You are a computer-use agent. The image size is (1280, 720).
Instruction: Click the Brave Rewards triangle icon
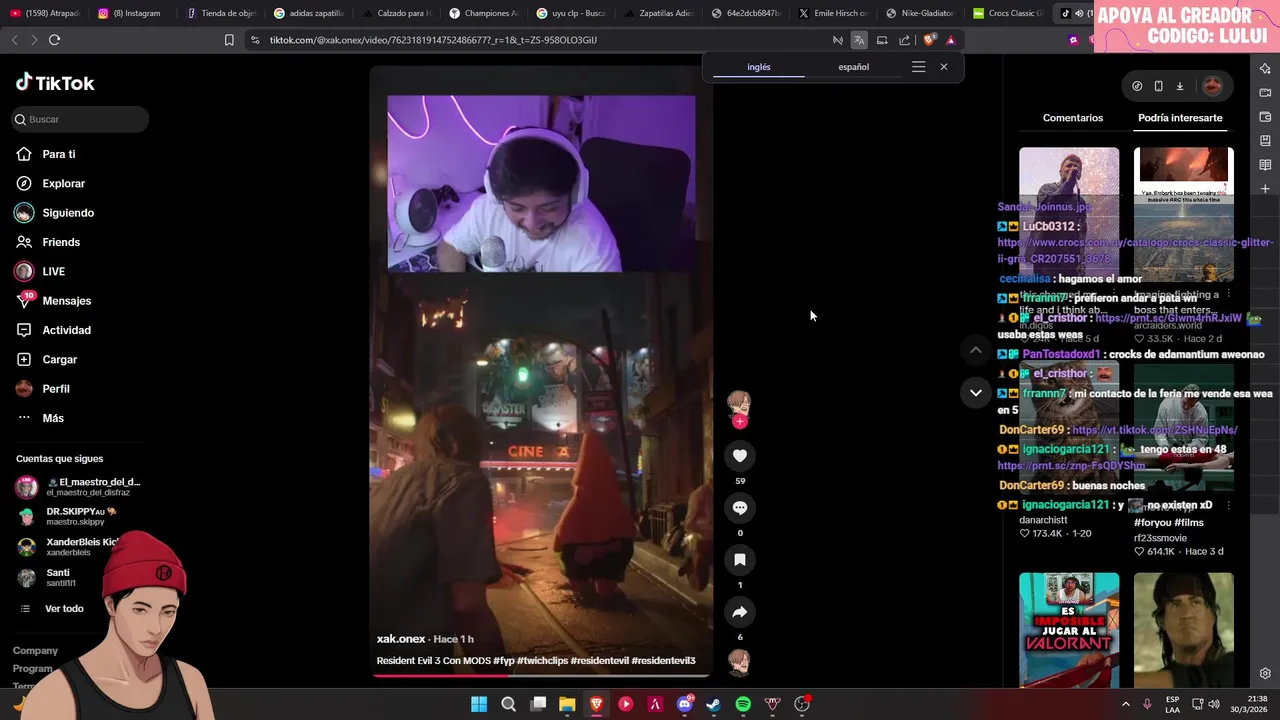[951, 40]
